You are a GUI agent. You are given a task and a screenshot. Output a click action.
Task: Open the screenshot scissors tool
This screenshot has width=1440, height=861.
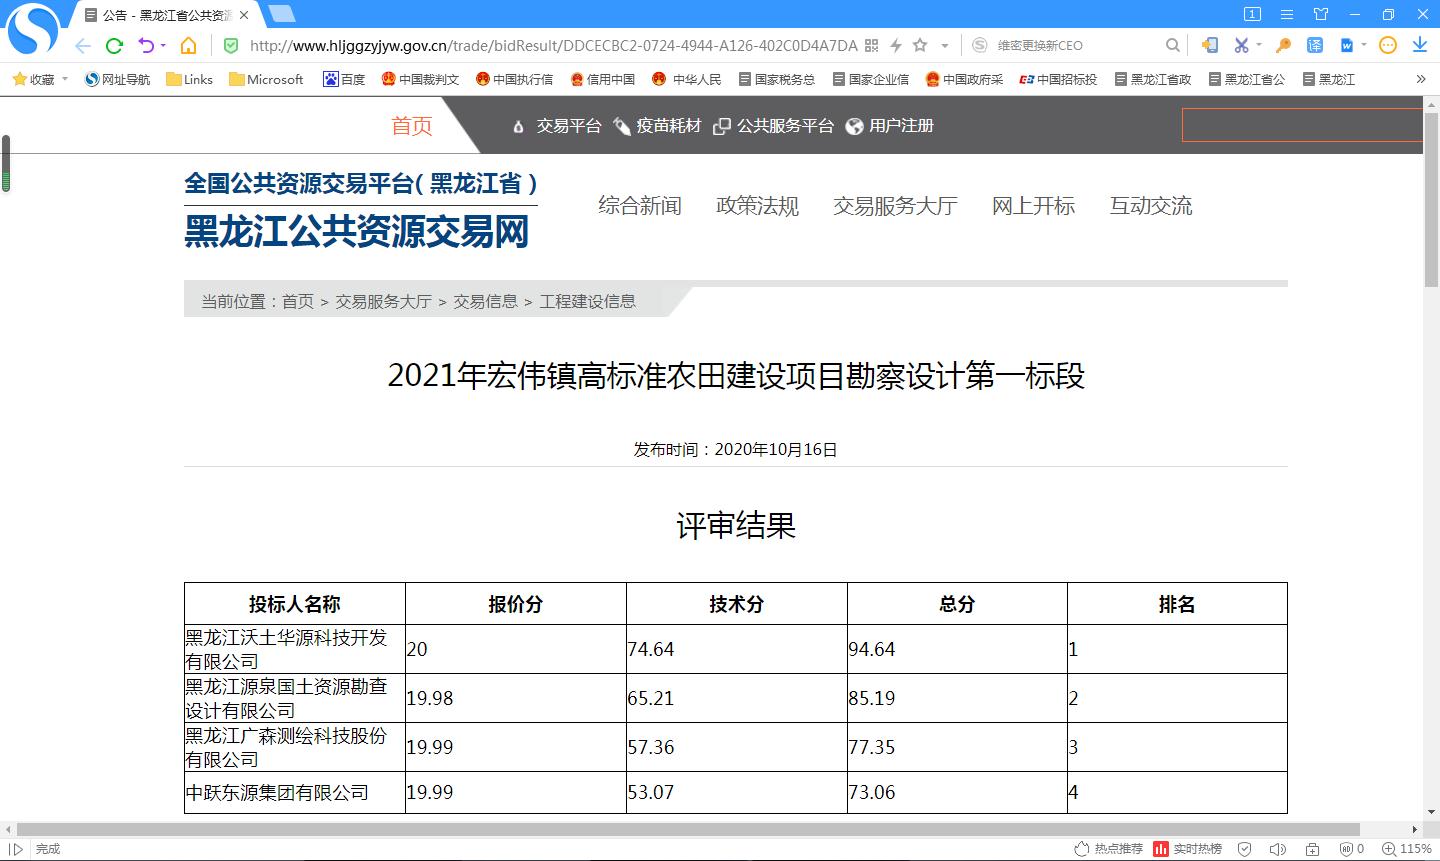(1241, 45)
